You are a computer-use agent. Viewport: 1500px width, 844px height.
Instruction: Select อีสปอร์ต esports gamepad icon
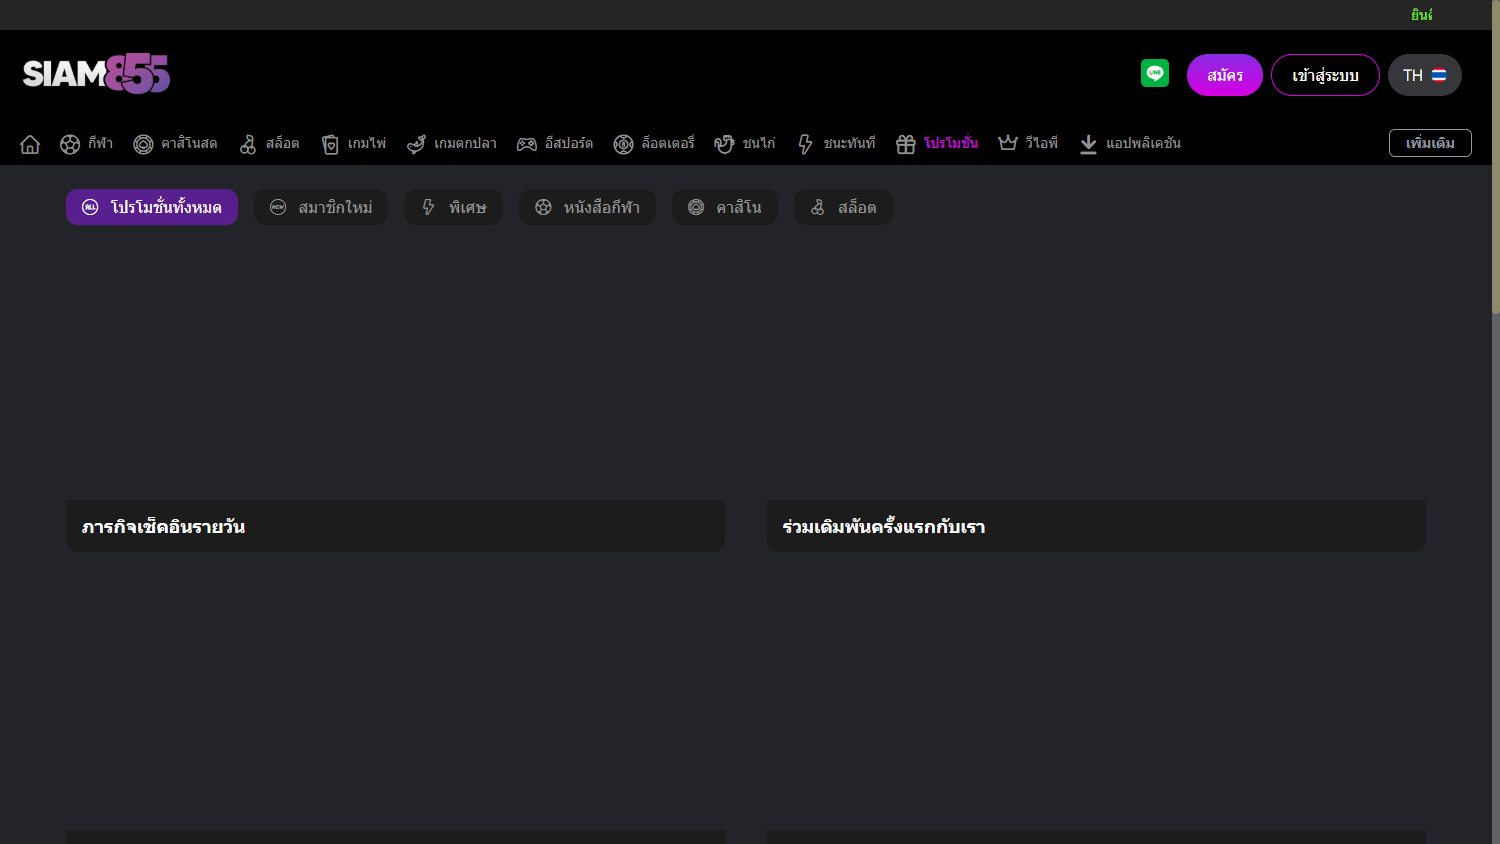[555, 144]
